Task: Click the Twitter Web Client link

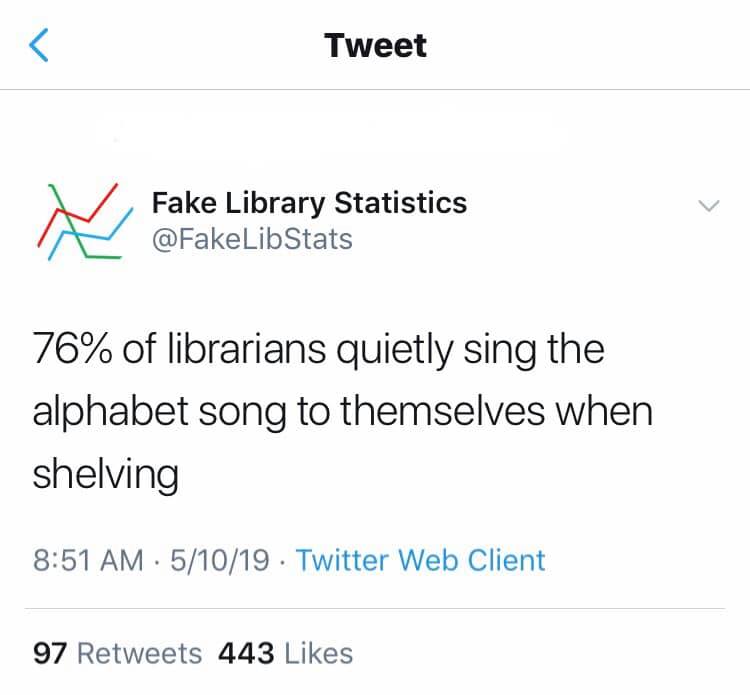Action: [420, 560]
